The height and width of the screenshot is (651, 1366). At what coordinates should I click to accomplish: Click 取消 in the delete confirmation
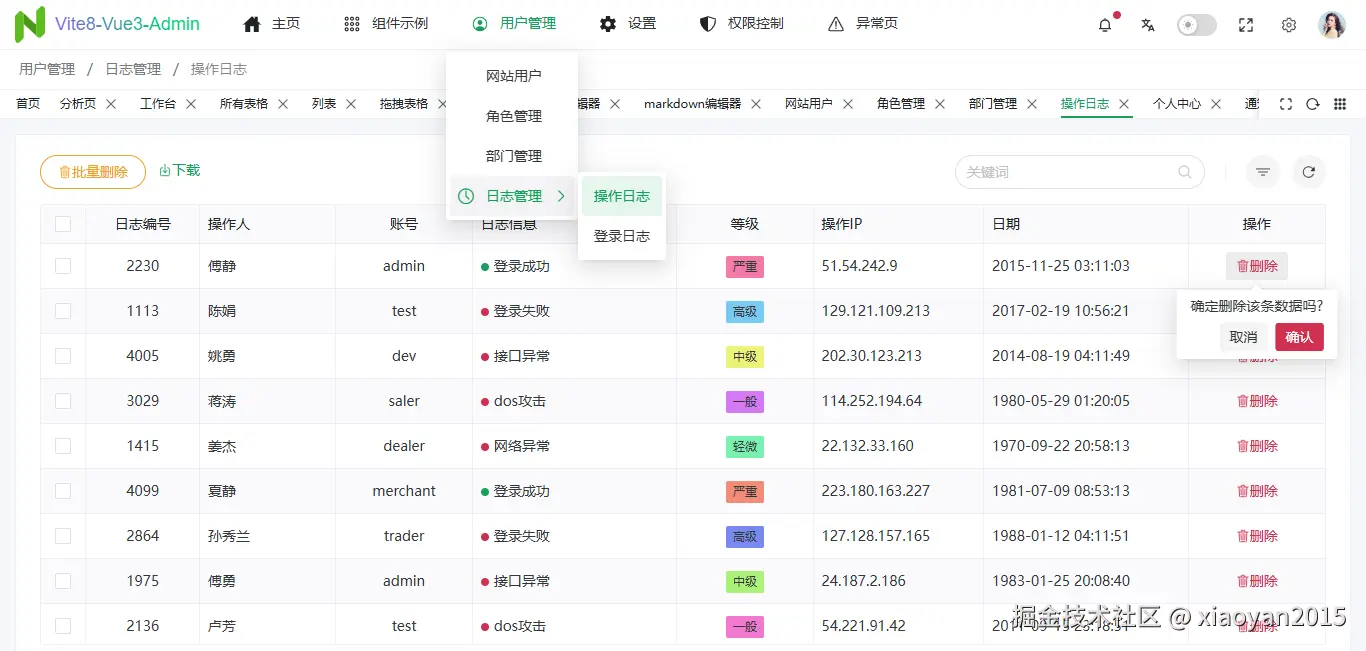[x=1244, y=337]
